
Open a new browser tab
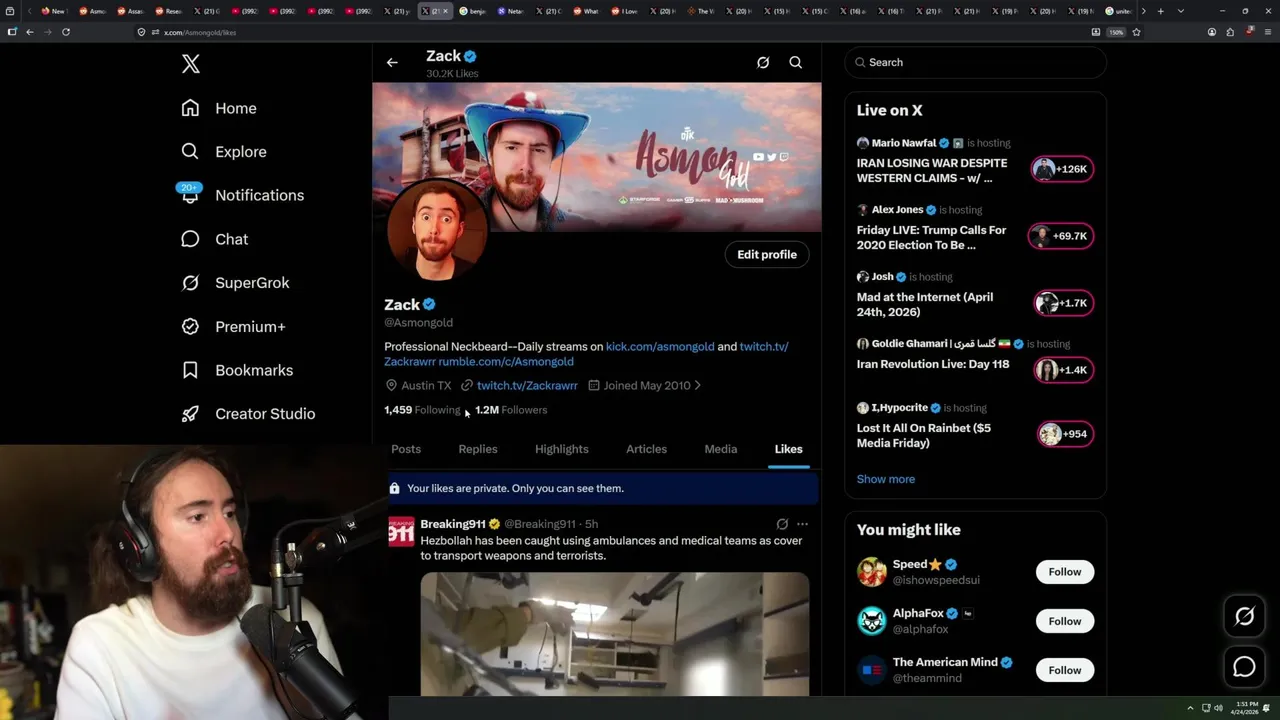click(x=1161, y=11)
